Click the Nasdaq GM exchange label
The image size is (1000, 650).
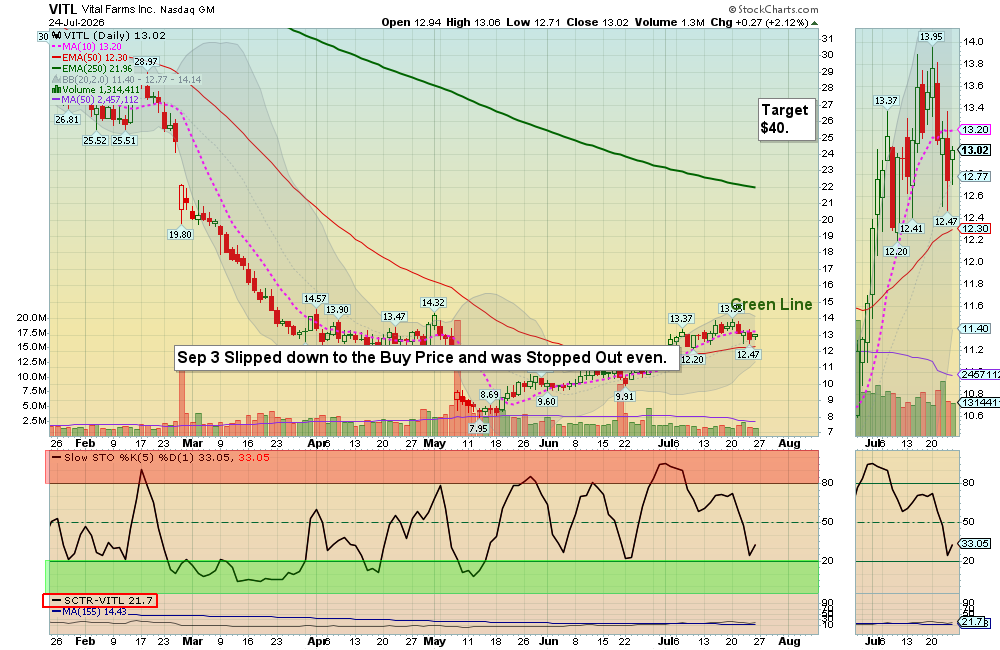point(188,10)
